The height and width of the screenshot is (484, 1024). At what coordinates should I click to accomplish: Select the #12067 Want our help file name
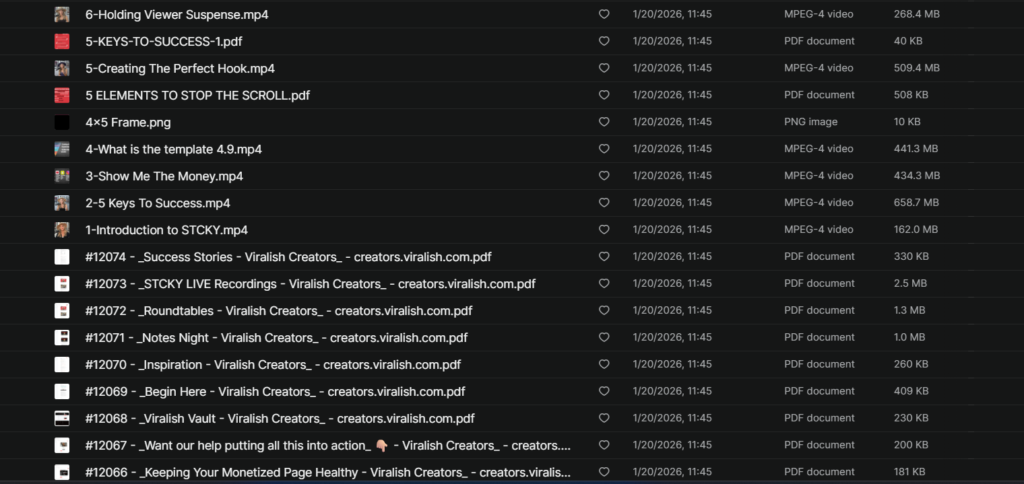[x=328, y=445]
